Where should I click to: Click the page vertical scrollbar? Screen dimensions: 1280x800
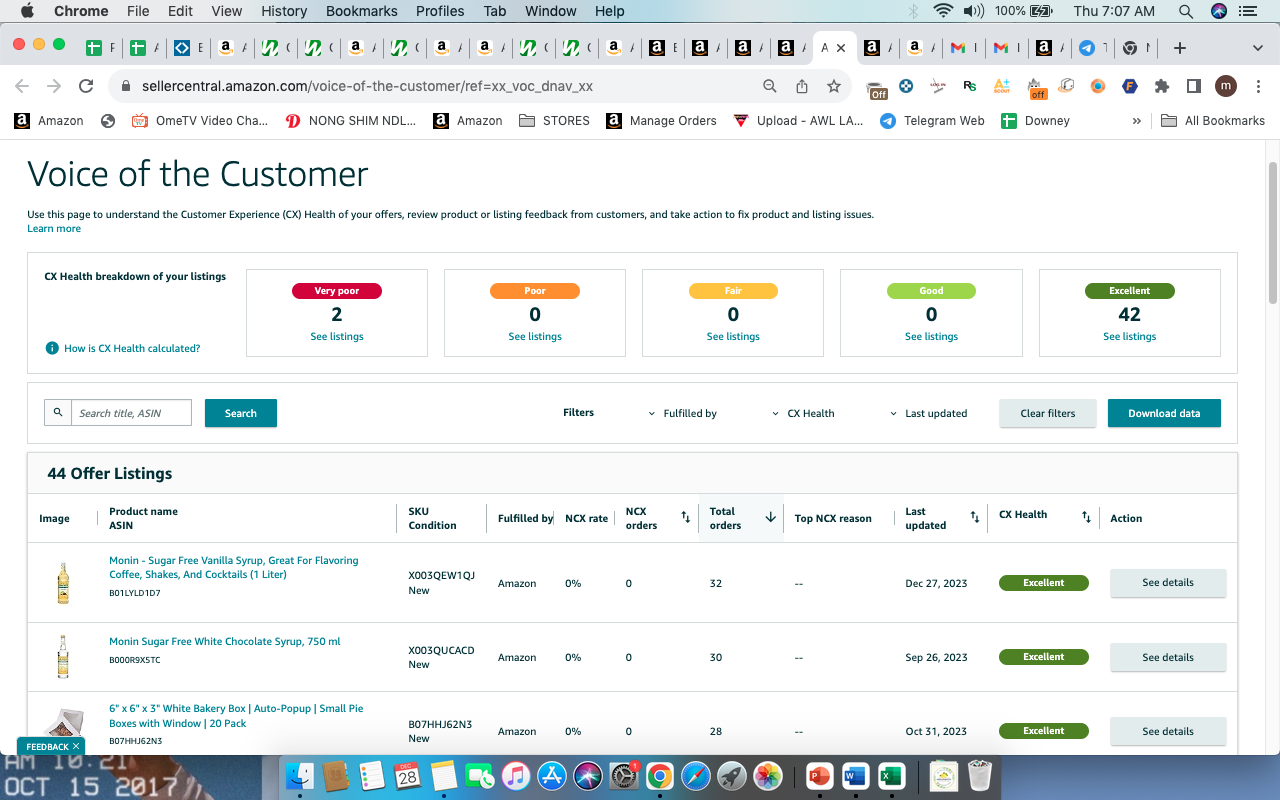click(1273, 232)
